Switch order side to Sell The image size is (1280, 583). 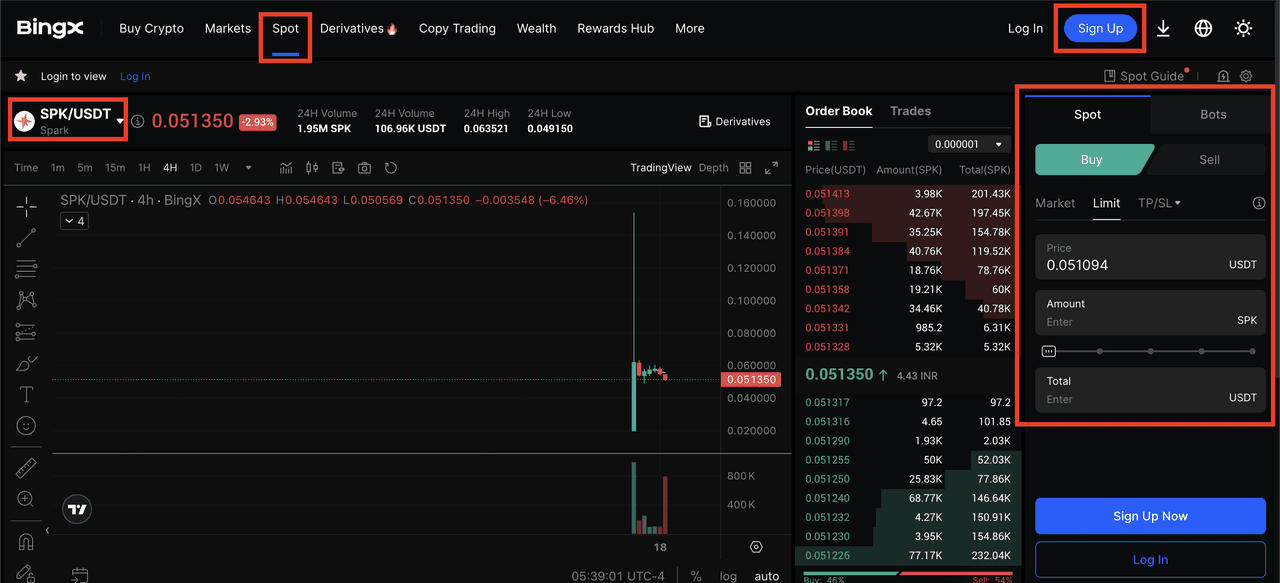tap(1209, 160)
